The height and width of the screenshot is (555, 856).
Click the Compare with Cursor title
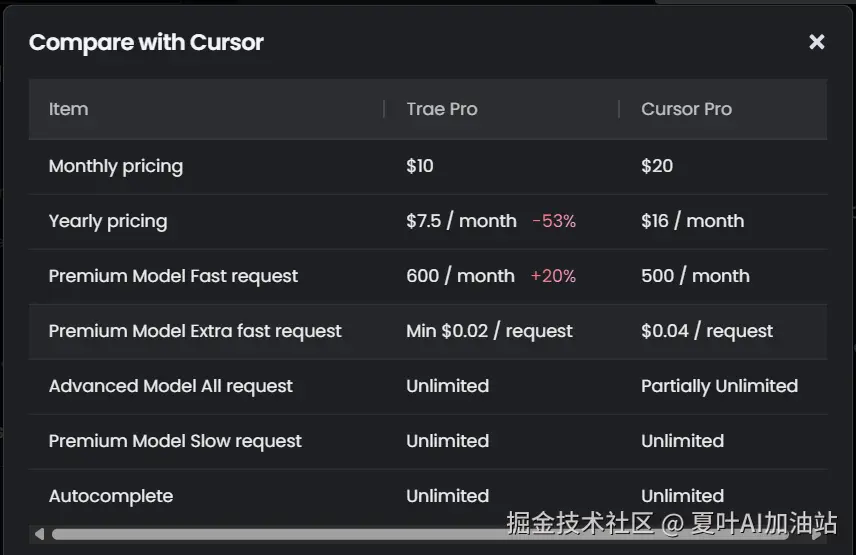tap(146, 42)
